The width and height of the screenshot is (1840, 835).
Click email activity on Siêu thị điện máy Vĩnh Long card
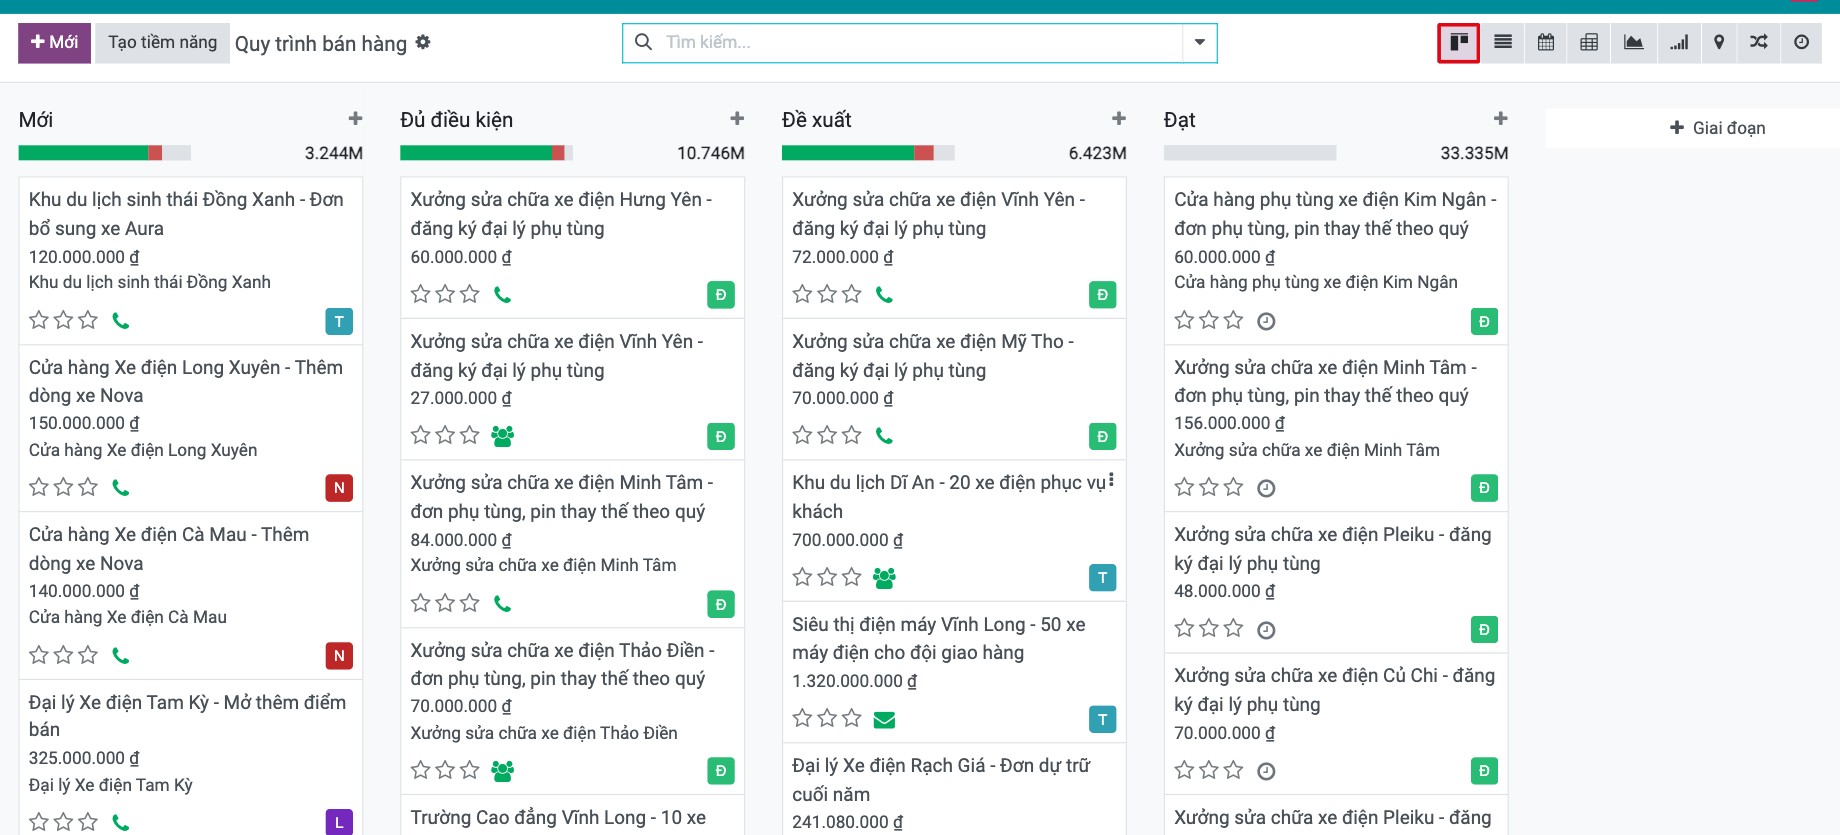(x=884, y=719)
